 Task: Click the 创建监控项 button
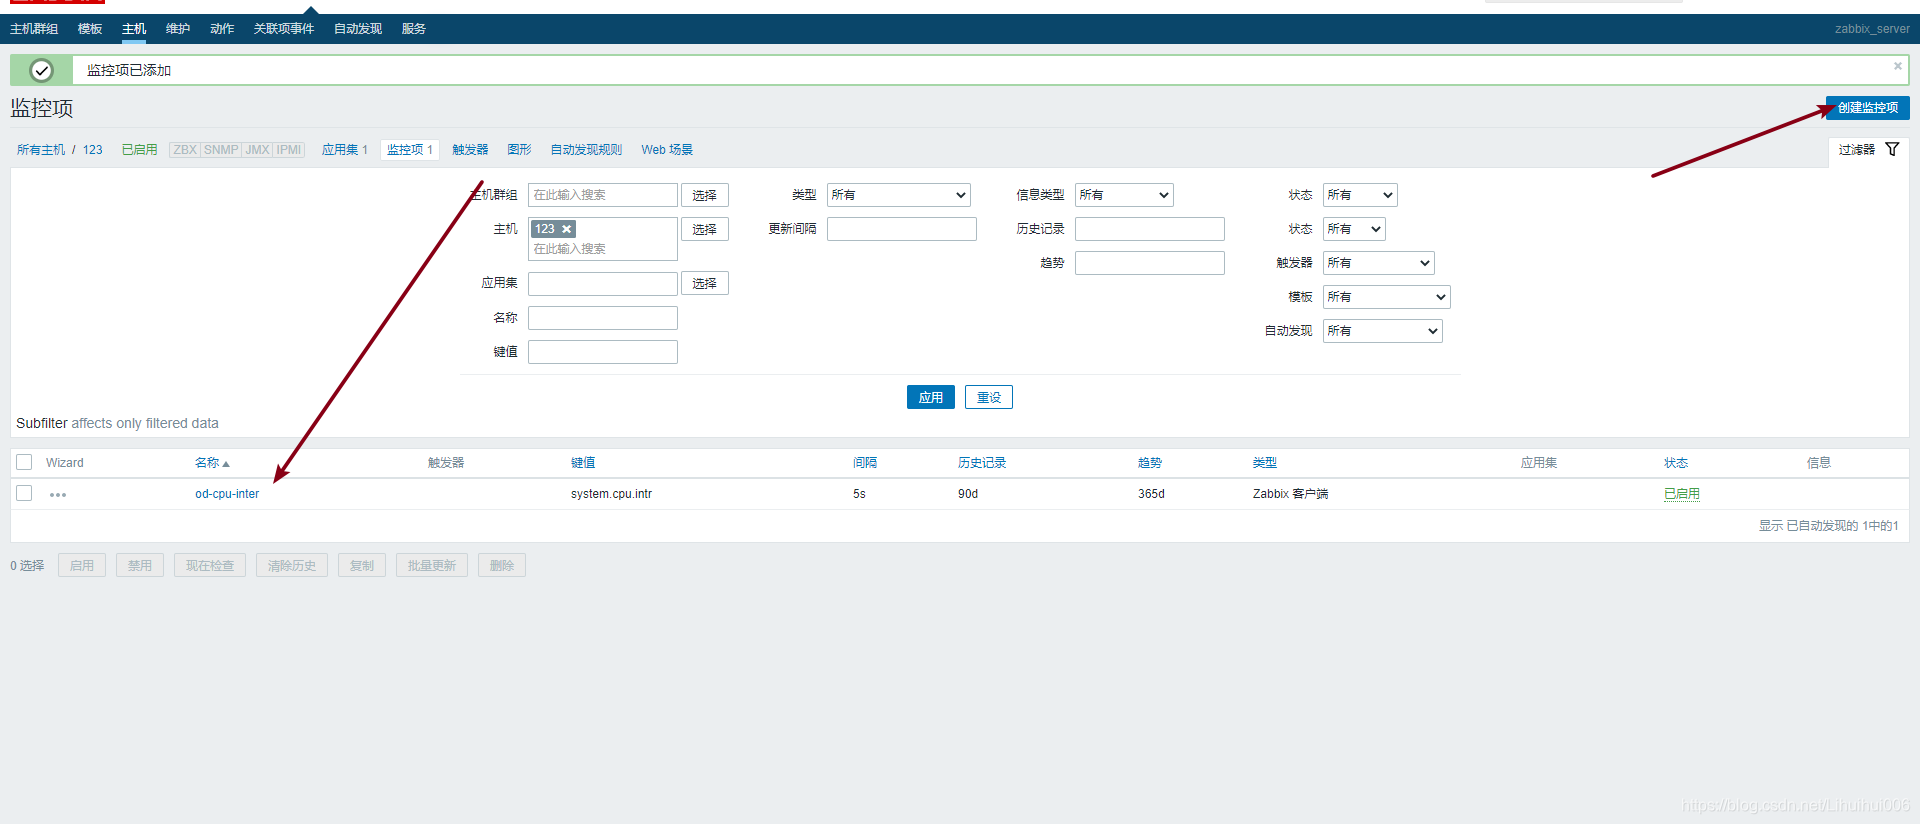tap(1867, 108)
